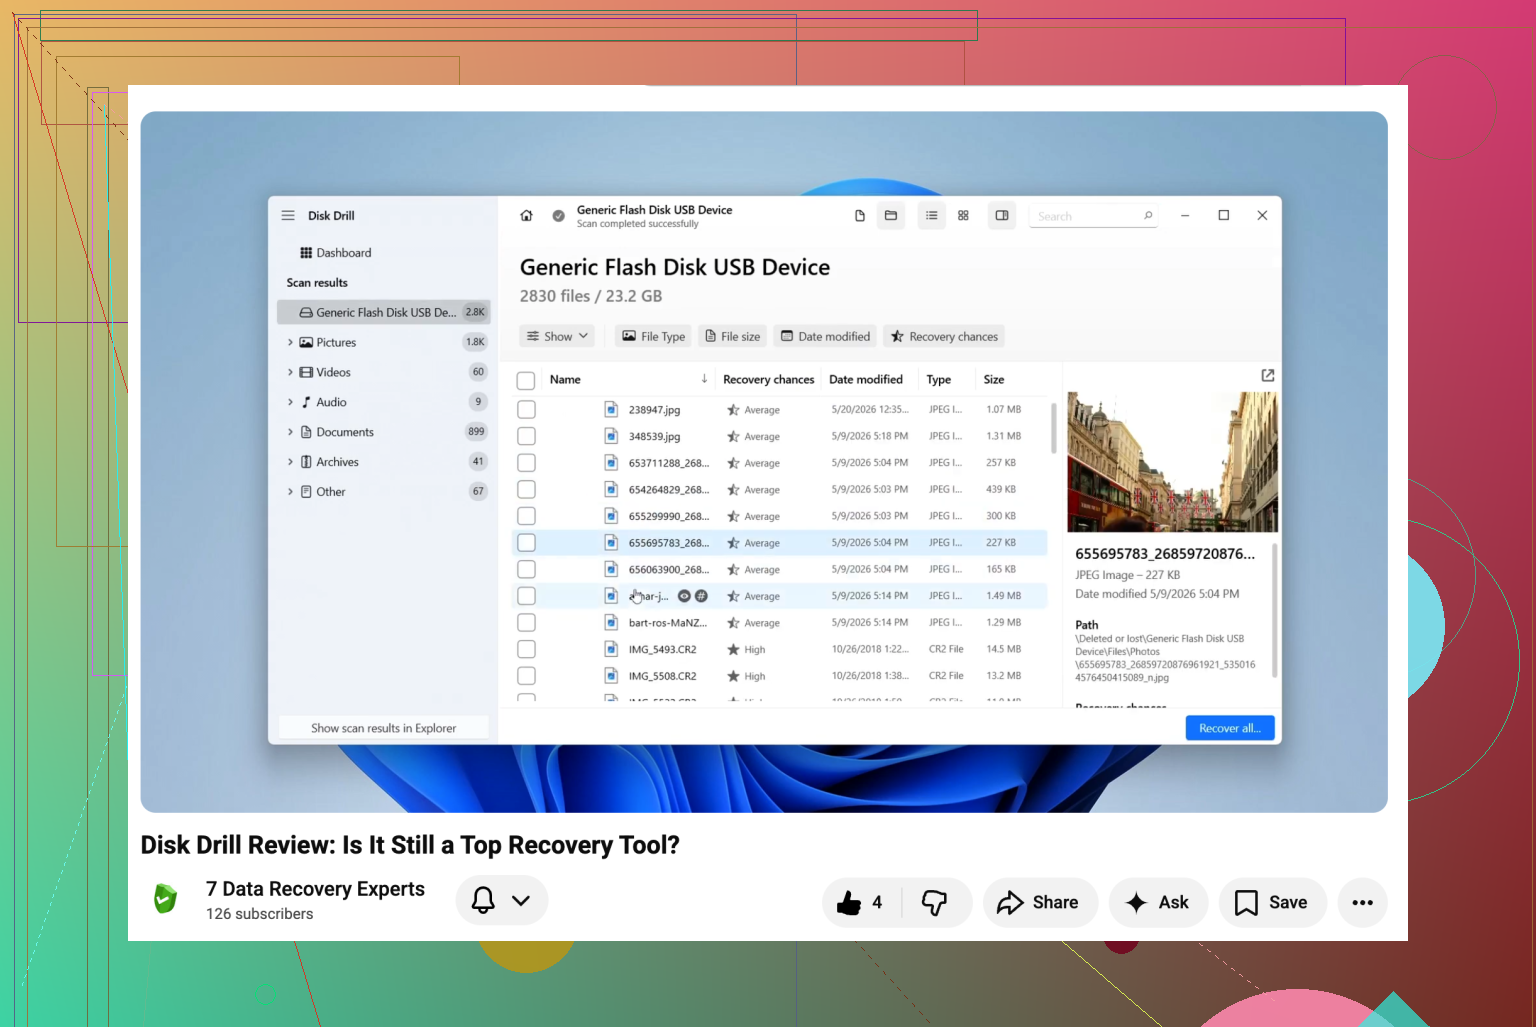The height and width of the screenshot is (1027, 1536).
Task: Sort by Recovery chances column header
Action: click(768, 379)
